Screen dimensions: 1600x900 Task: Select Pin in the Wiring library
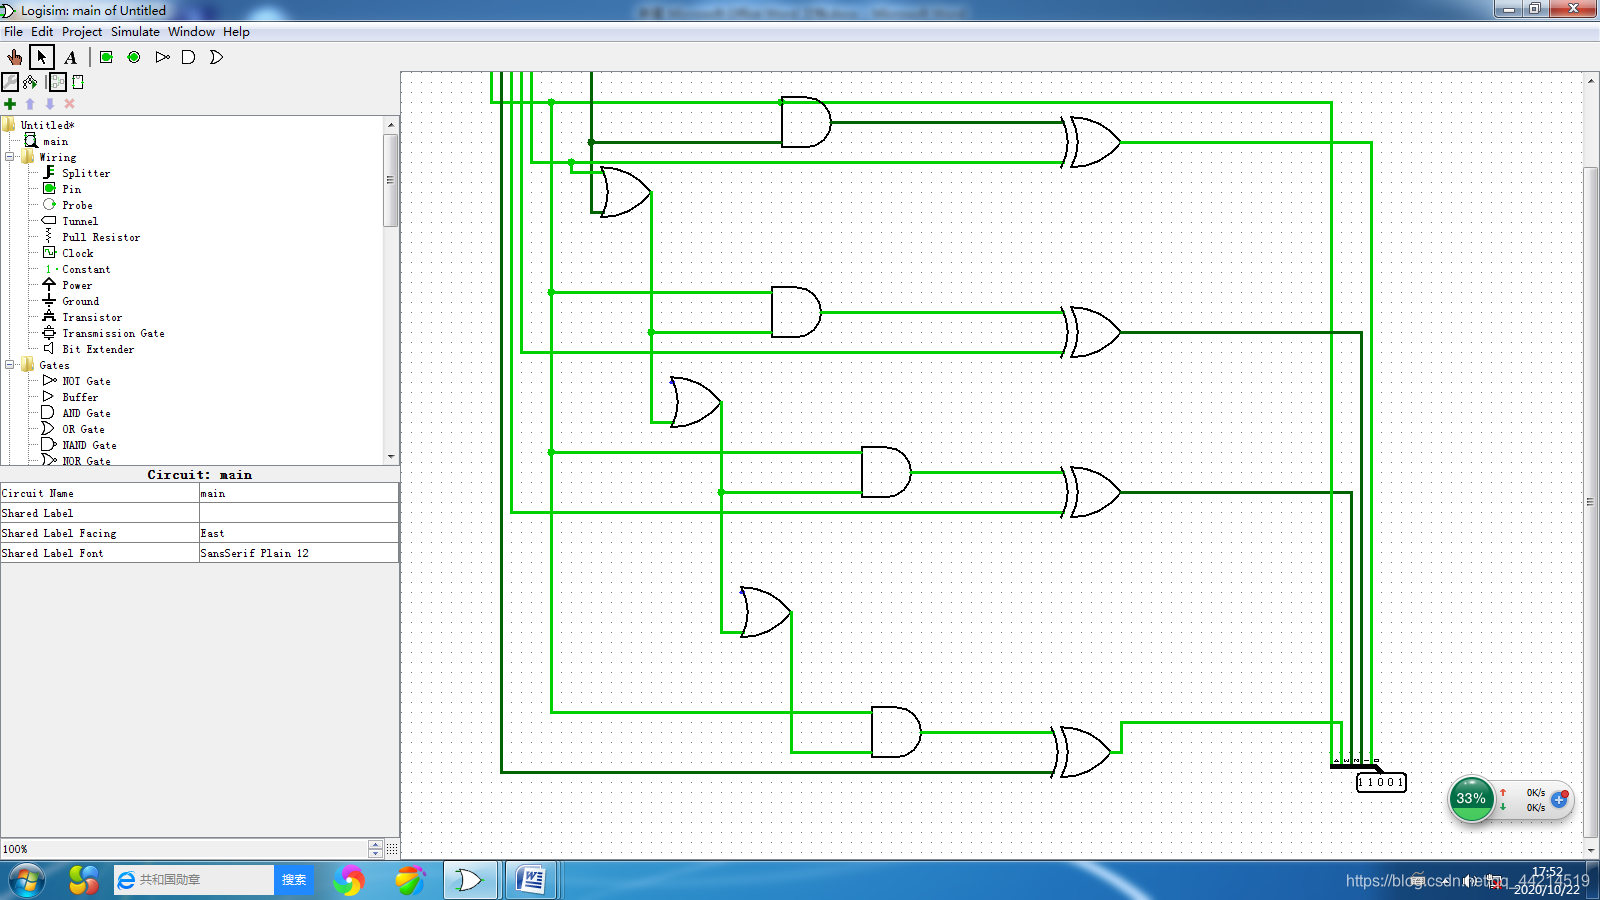coord(71,189)
